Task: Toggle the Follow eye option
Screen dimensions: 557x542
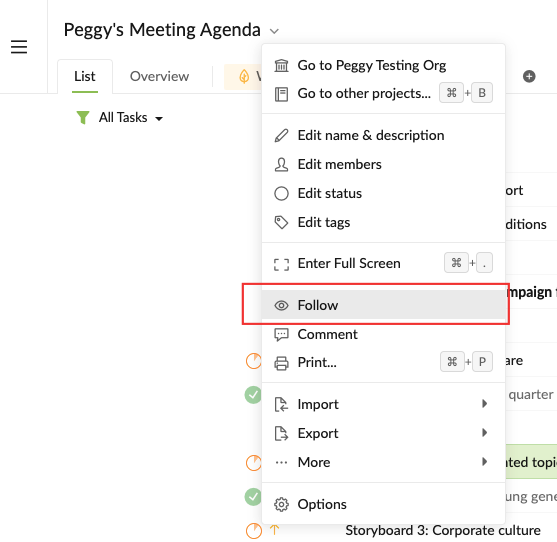Action: [383, 305]
